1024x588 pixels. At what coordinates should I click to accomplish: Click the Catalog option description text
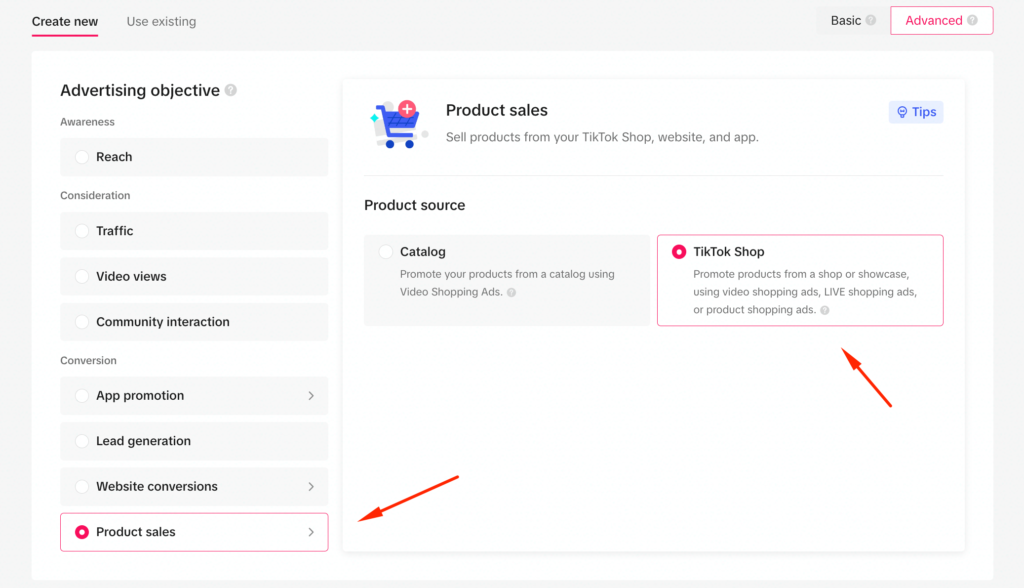[507, 283]
